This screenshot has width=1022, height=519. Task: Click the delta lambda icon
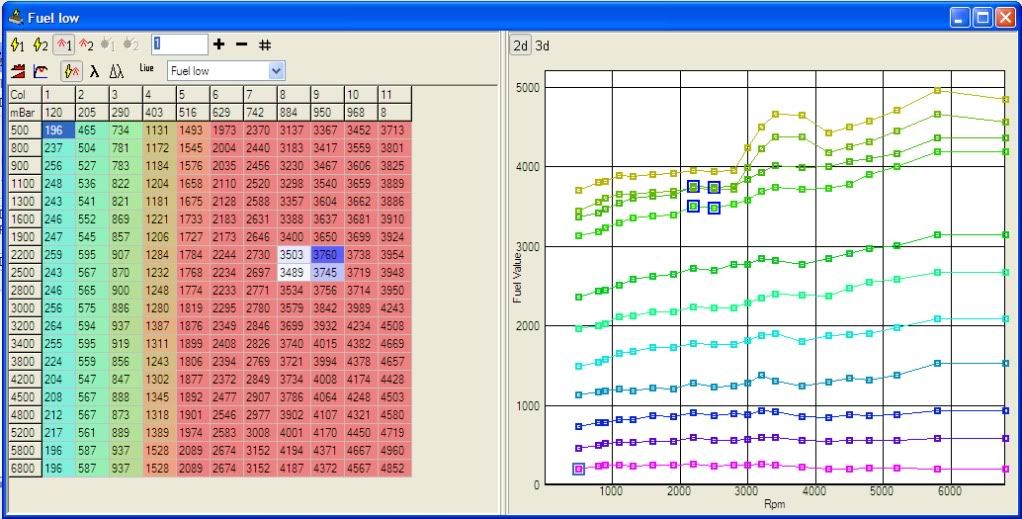point(116,72)
